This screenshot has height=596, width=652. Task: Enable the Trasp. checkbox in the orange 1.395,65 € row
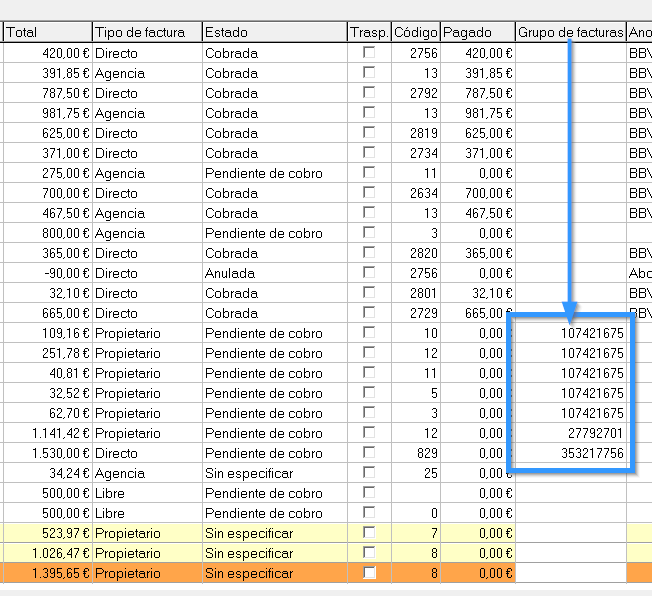pyautogui.click(x=370, y=573)
